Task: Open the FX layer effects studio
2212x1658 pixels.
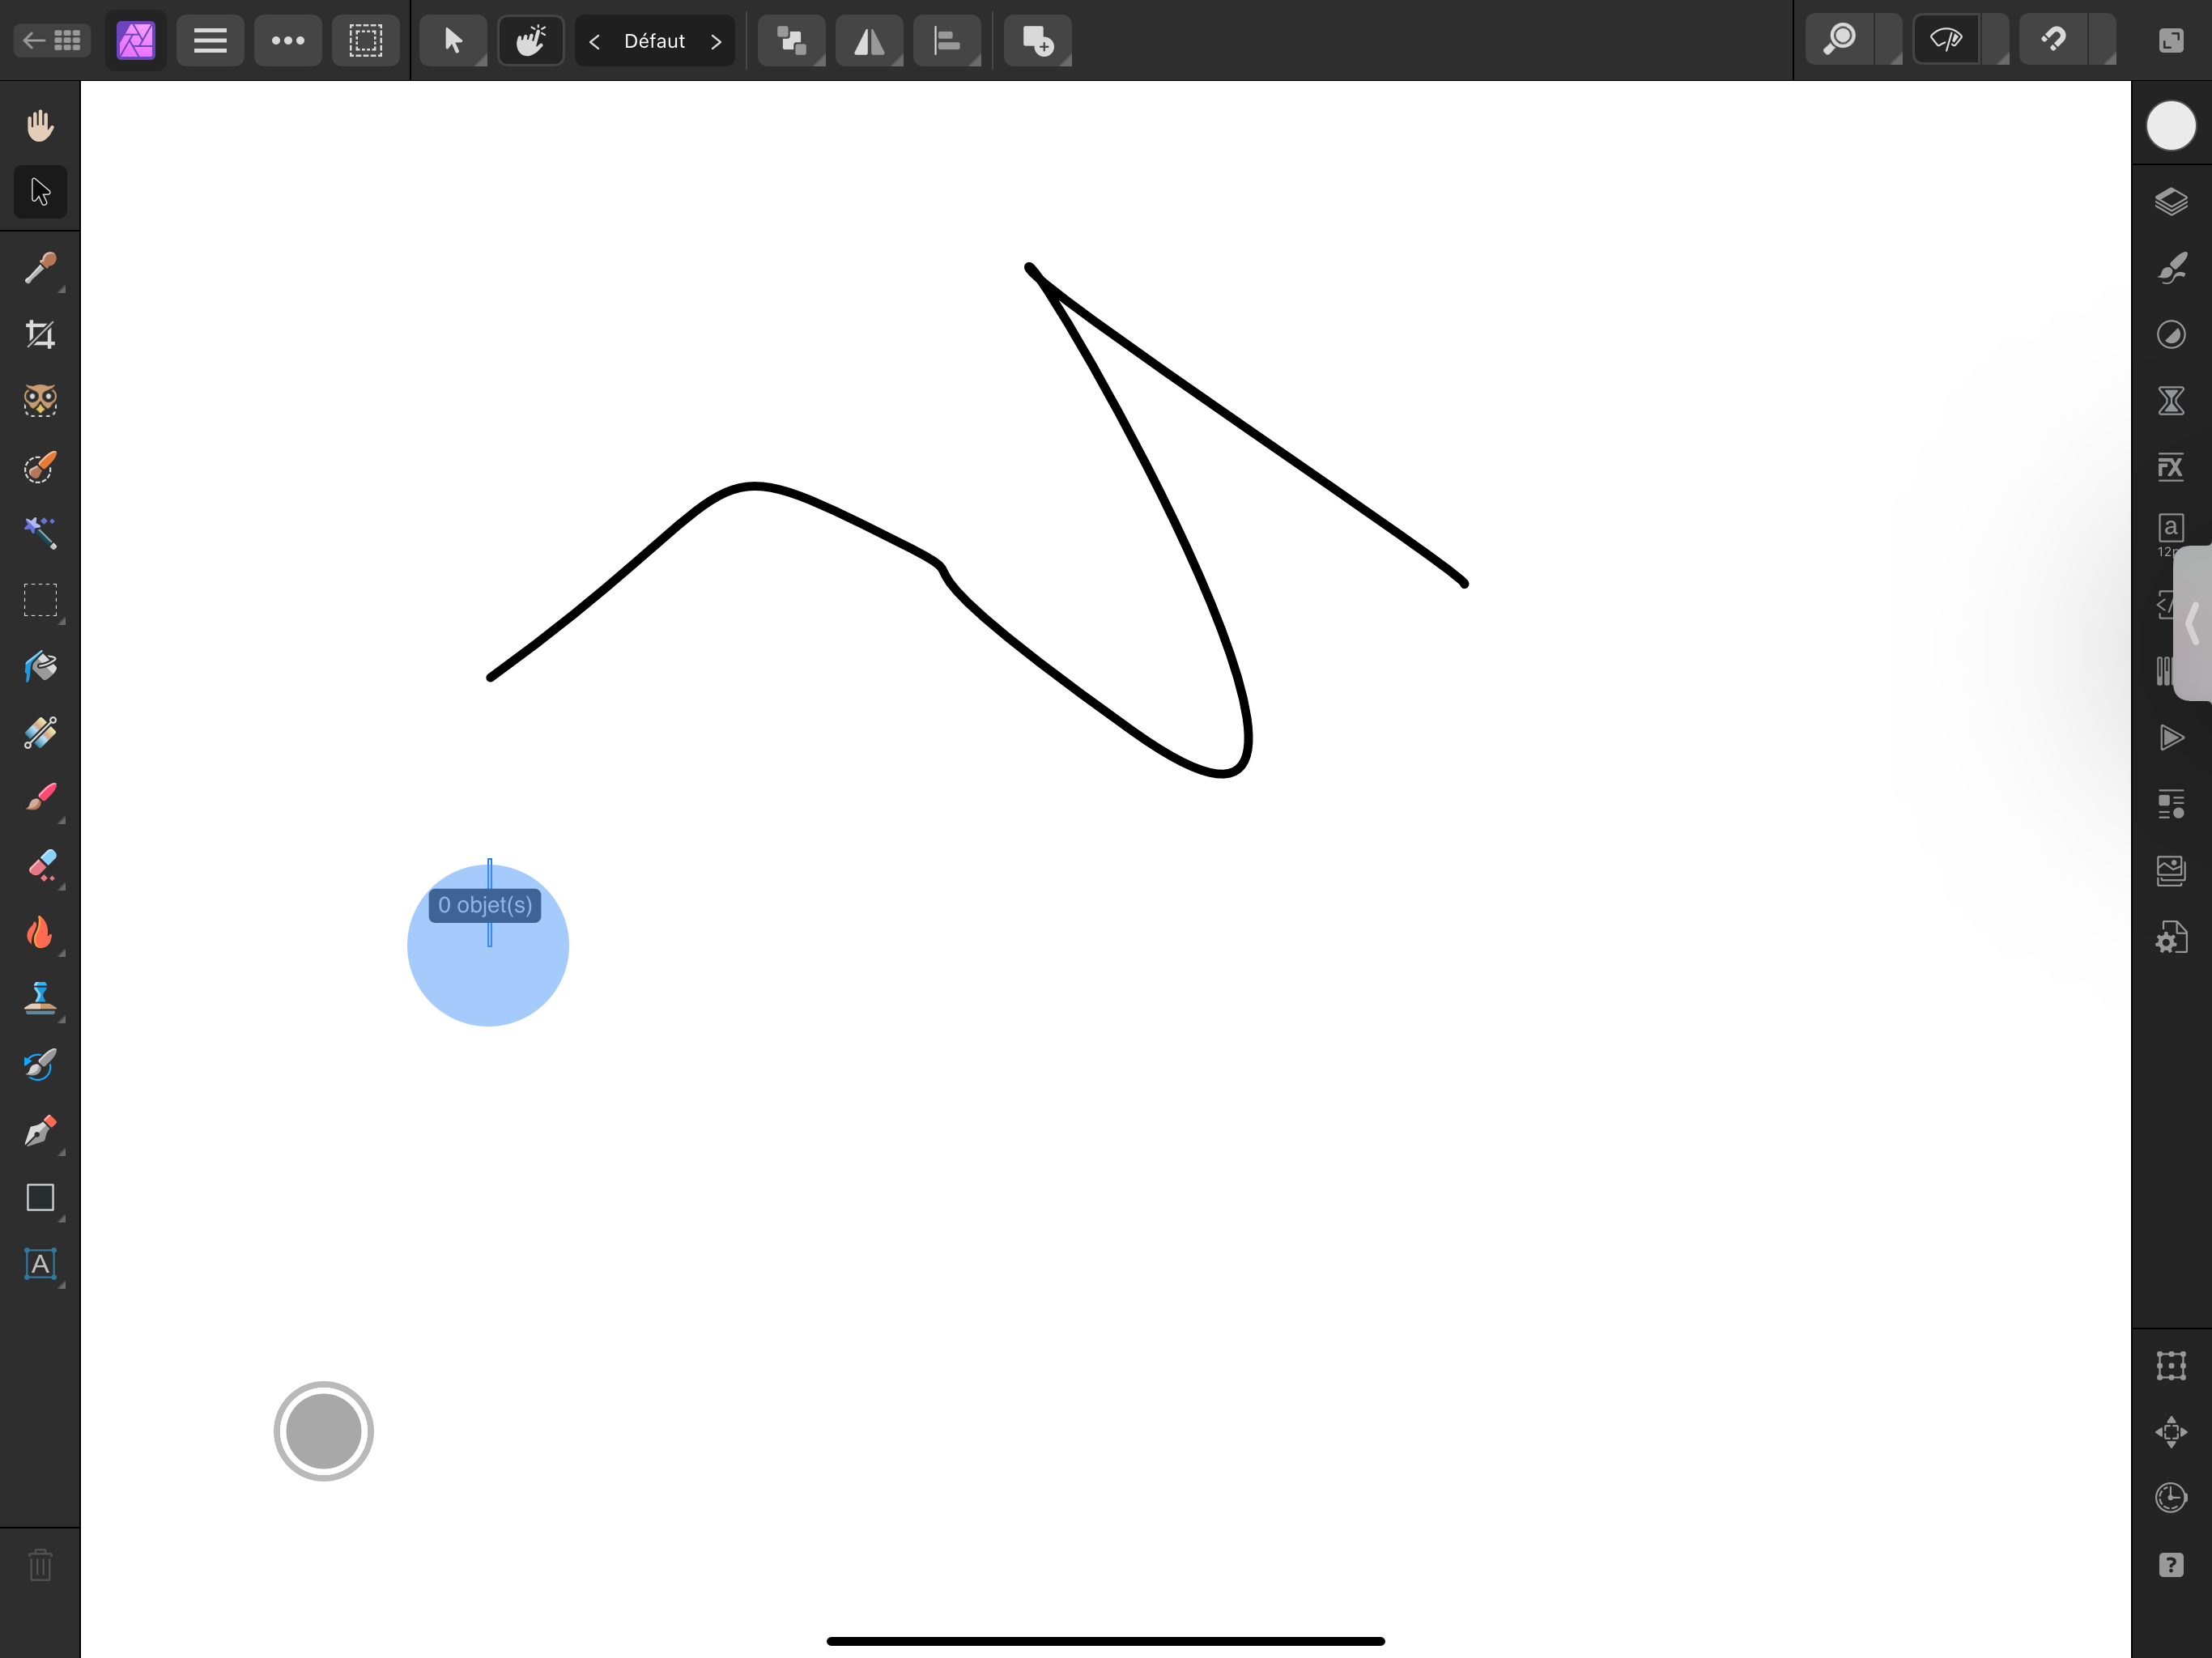Action: (x=2171, y=467)
